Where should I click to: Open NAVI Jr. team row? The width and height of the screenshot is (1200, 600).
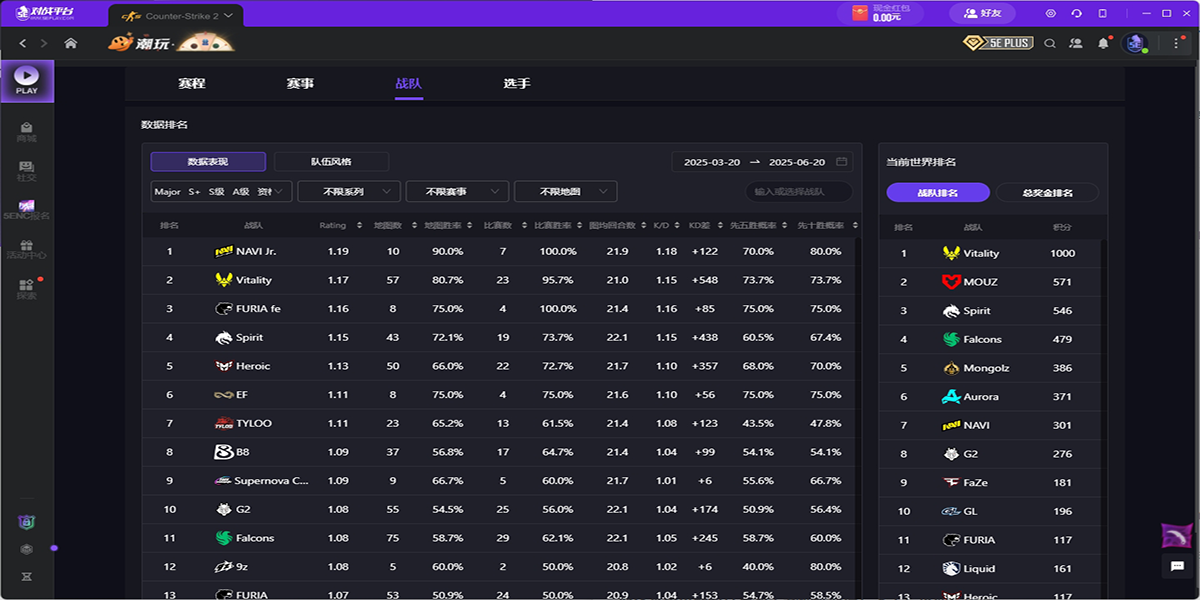500,251
